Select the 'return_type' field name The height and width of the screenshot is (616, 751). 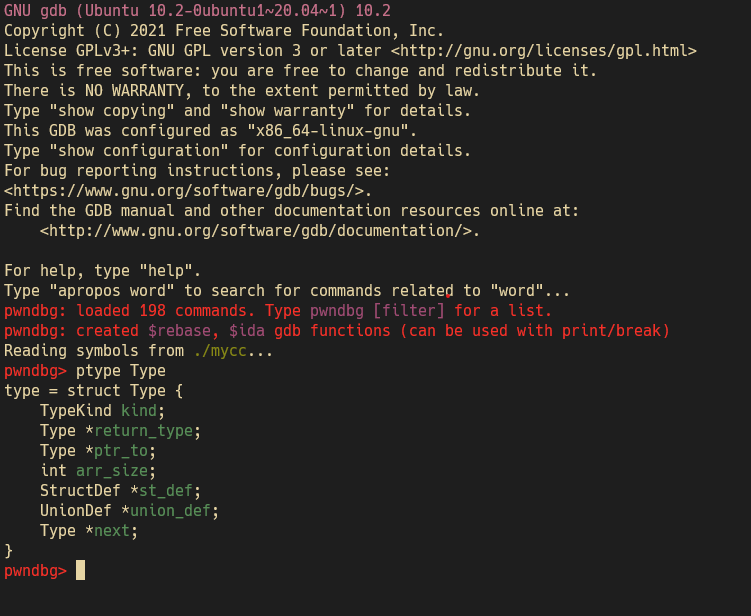[143, 431]
